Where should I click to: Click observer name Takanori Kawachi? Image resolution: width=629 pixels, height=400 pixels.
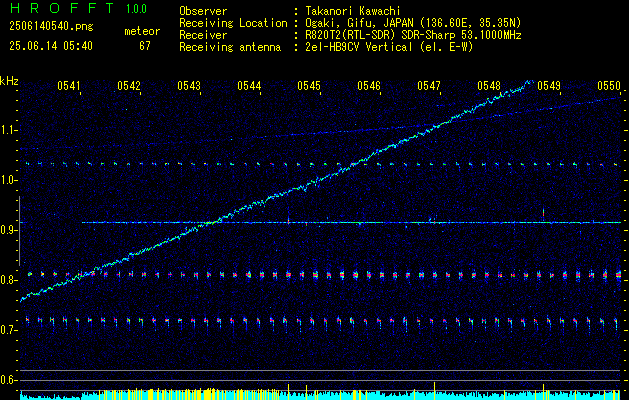[352, 11]
